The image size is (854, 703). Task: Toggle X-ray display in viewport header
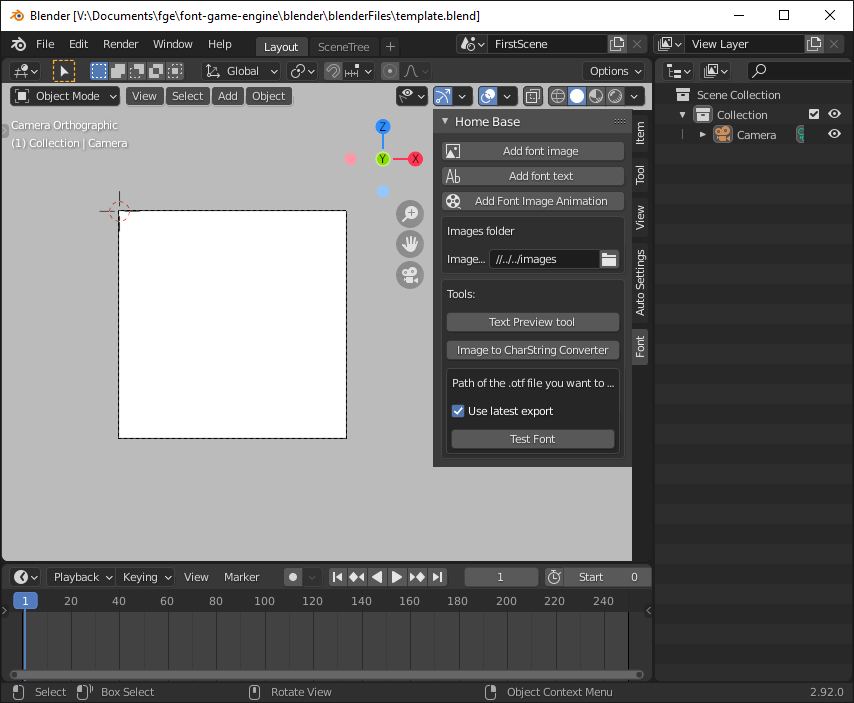pyautogui.click(x=533, y=96)
